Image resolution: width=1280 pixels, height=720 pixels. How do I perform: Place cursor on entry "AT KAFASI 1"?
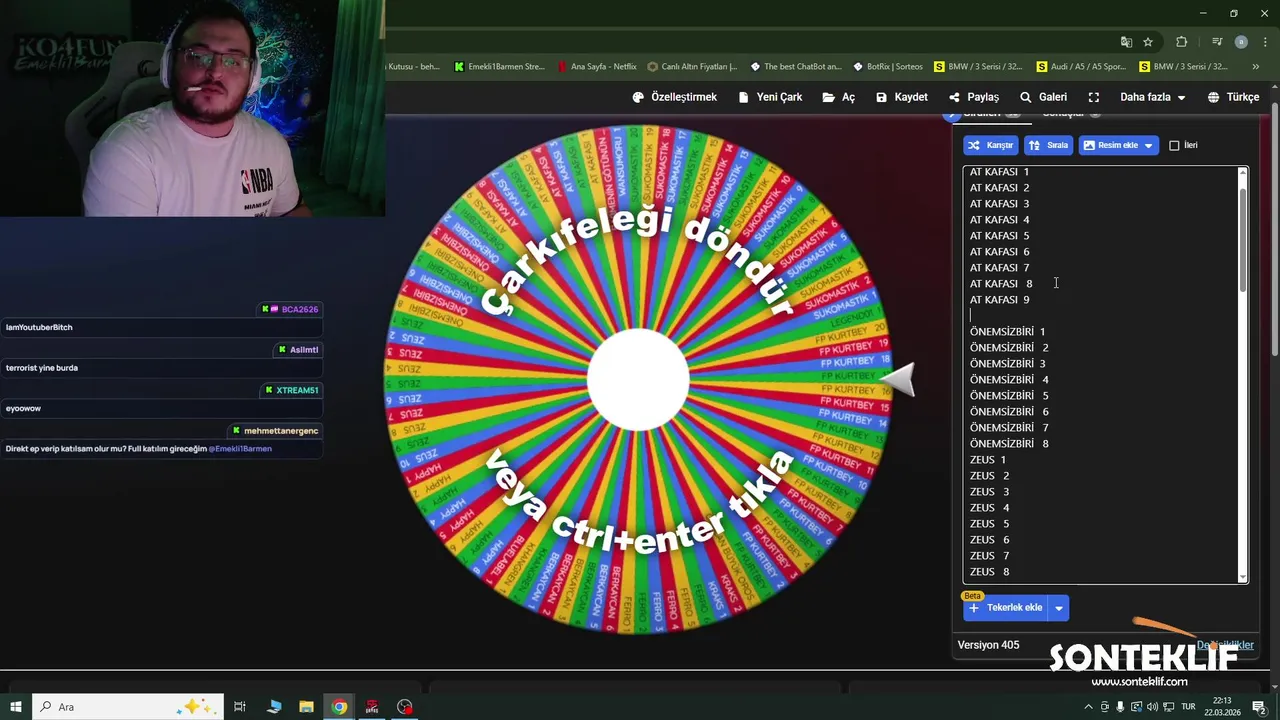pos(999,172)
